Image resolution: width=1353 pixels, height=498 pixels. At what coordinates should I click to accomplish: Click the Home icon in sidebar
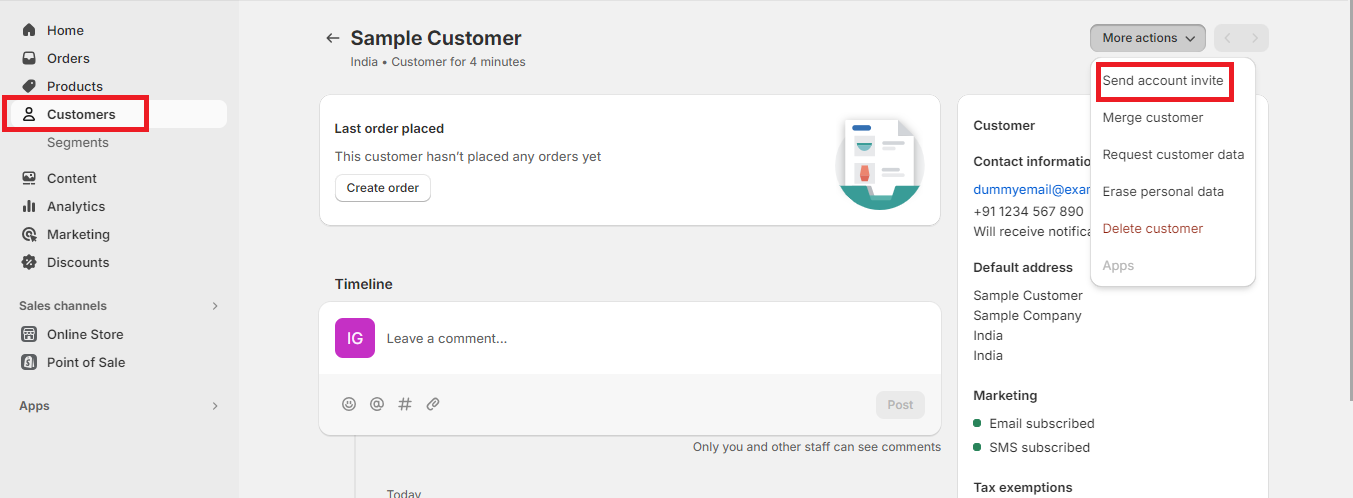(x=29, y=30)
